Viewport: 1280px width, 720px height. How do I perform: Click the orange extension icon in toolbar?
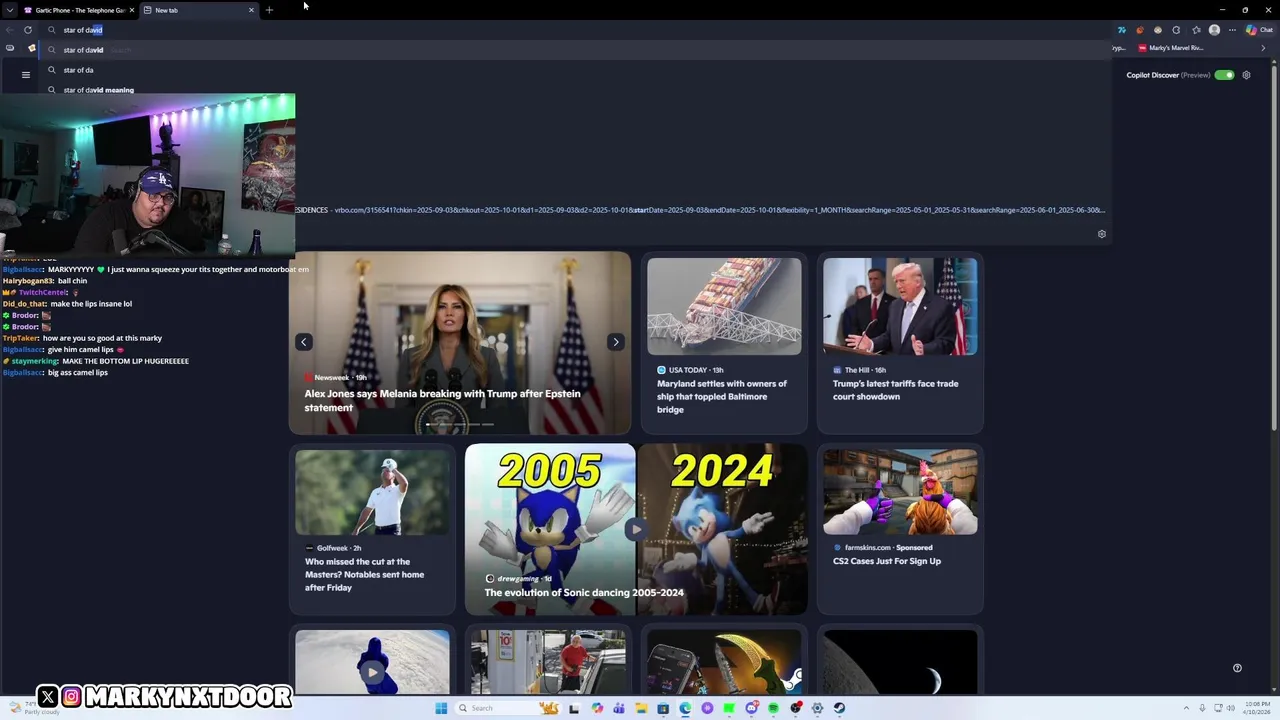(x=1140, y=30)
